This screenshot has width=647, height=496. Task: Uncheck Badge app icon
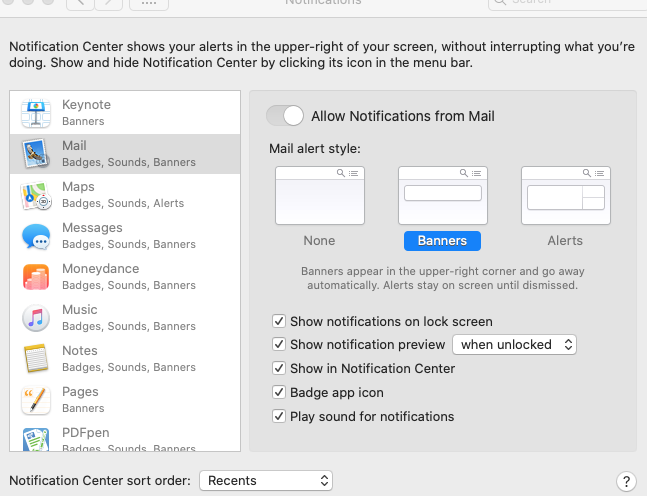[x=279, y=392]
